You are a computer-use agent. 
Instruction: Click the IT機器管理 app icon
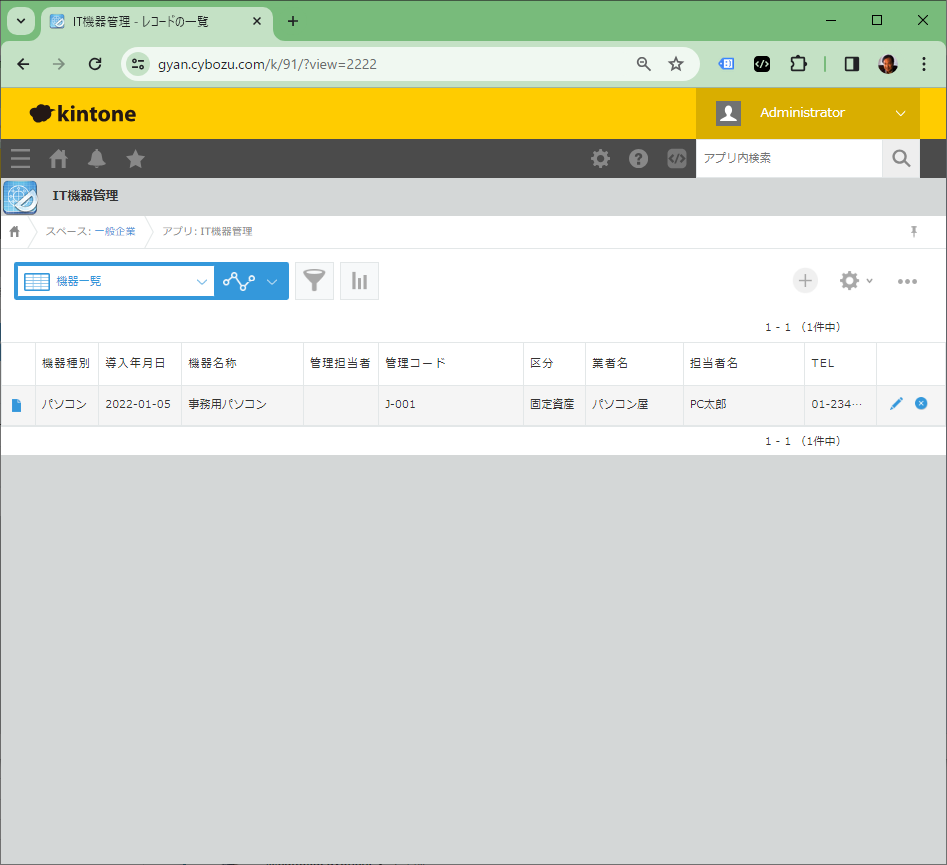(x=21, y=197)
